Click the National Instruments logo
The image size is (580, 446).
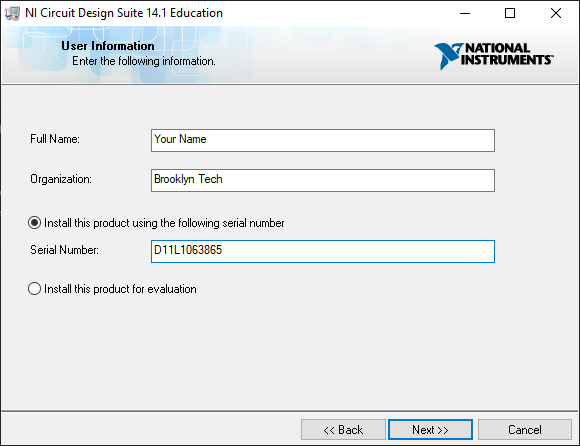[494, 56]
